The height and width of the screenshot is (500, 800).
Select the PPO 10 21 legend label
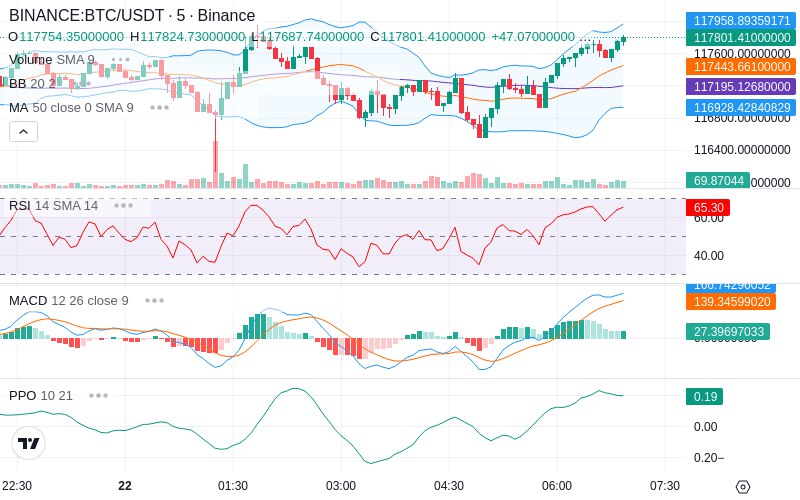pyautogui.click(x=41, y=395)
